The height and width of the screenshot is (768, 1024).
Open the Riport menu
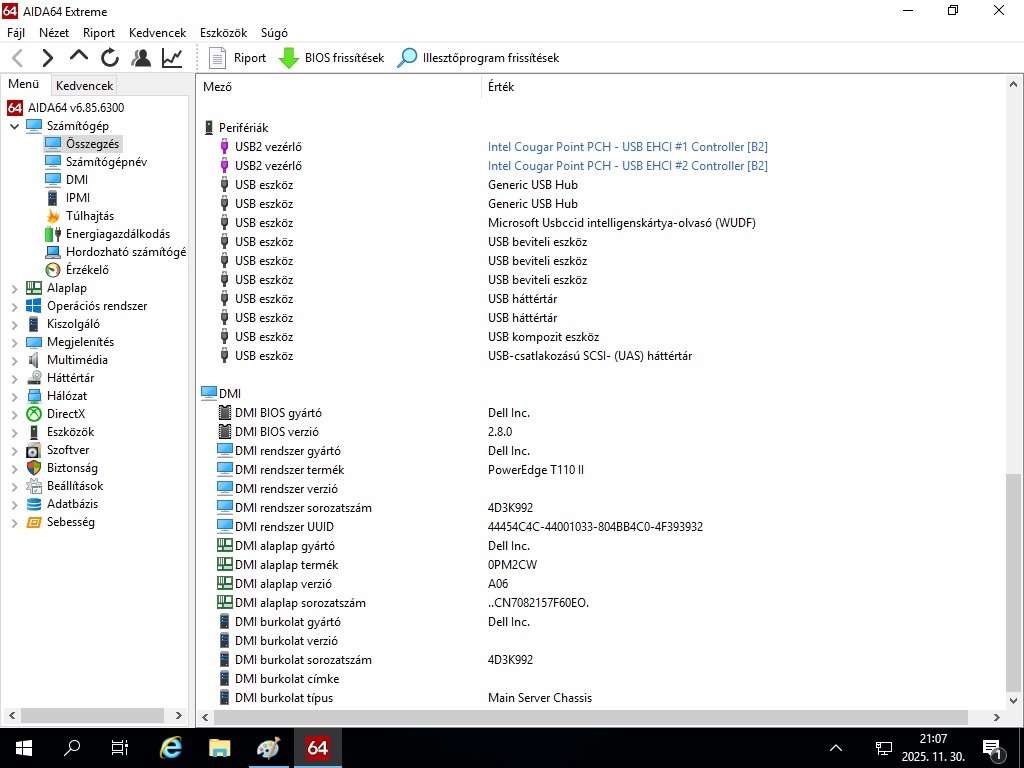pos(99,33)
